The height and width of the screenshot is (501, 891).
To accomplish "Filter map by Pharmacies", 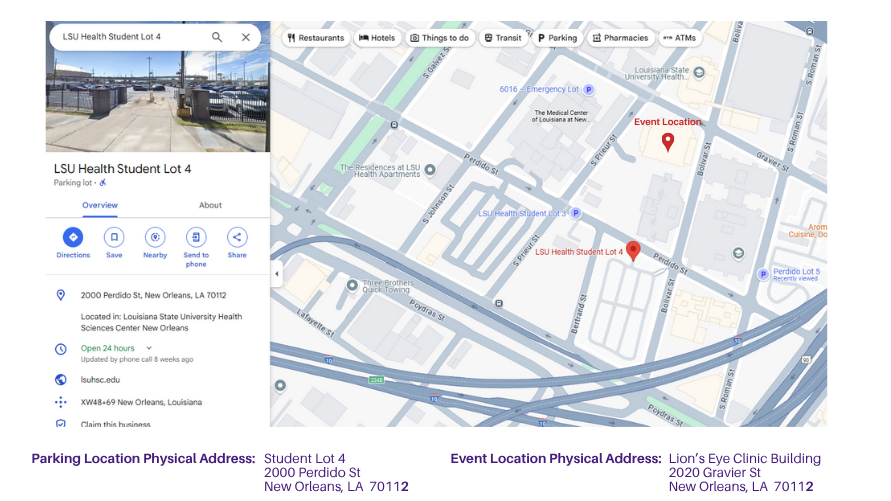I will [x=620, y=38].
